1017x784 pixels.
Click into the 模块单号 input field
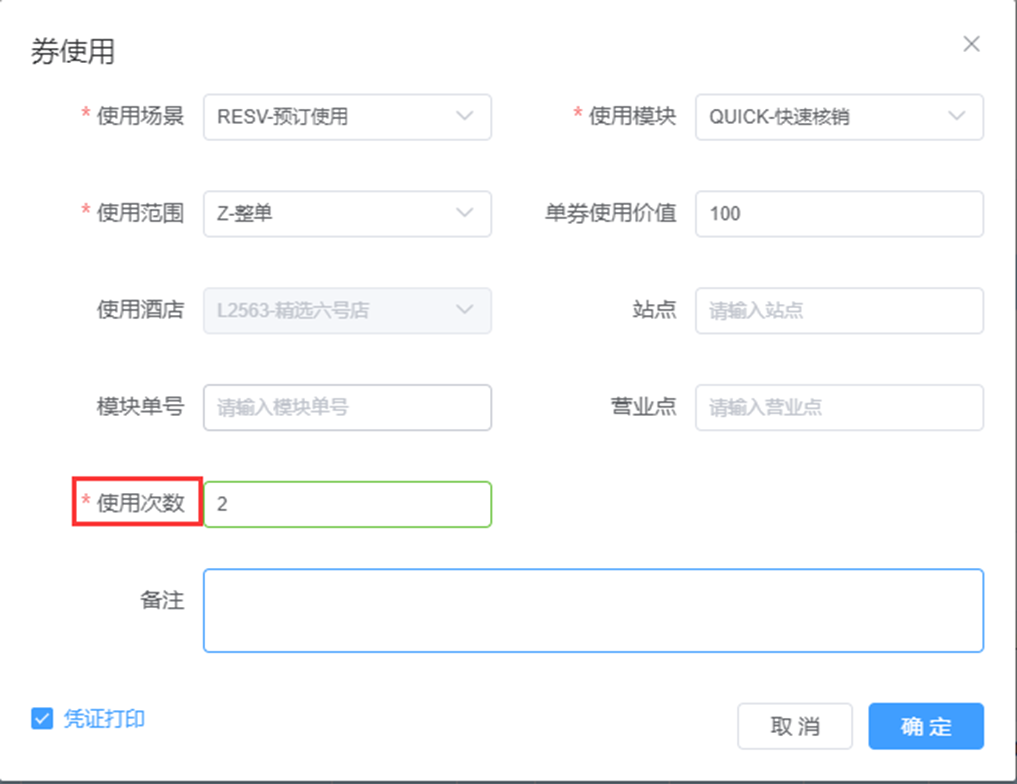coord(346,407)
